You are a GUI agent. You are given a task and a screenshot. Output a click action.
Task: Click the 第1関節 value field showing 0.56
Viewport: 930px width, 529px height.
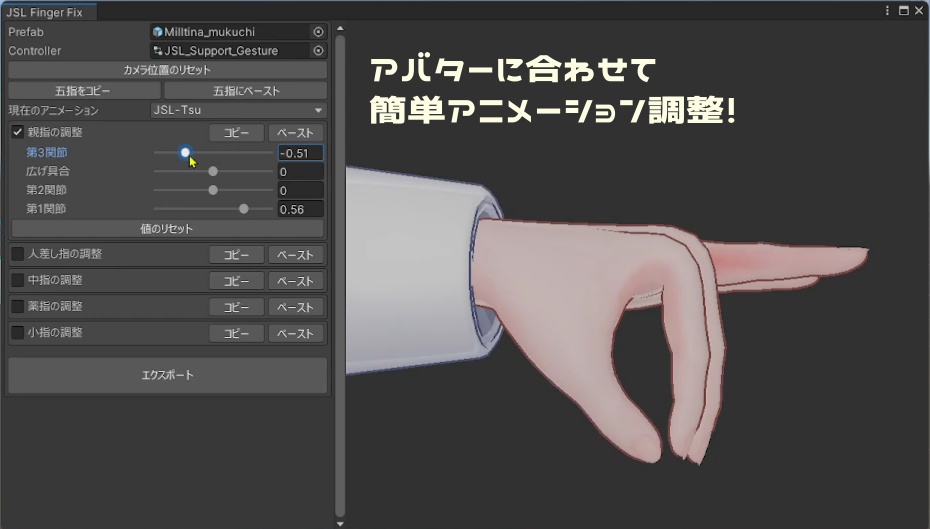coord(301,209)
